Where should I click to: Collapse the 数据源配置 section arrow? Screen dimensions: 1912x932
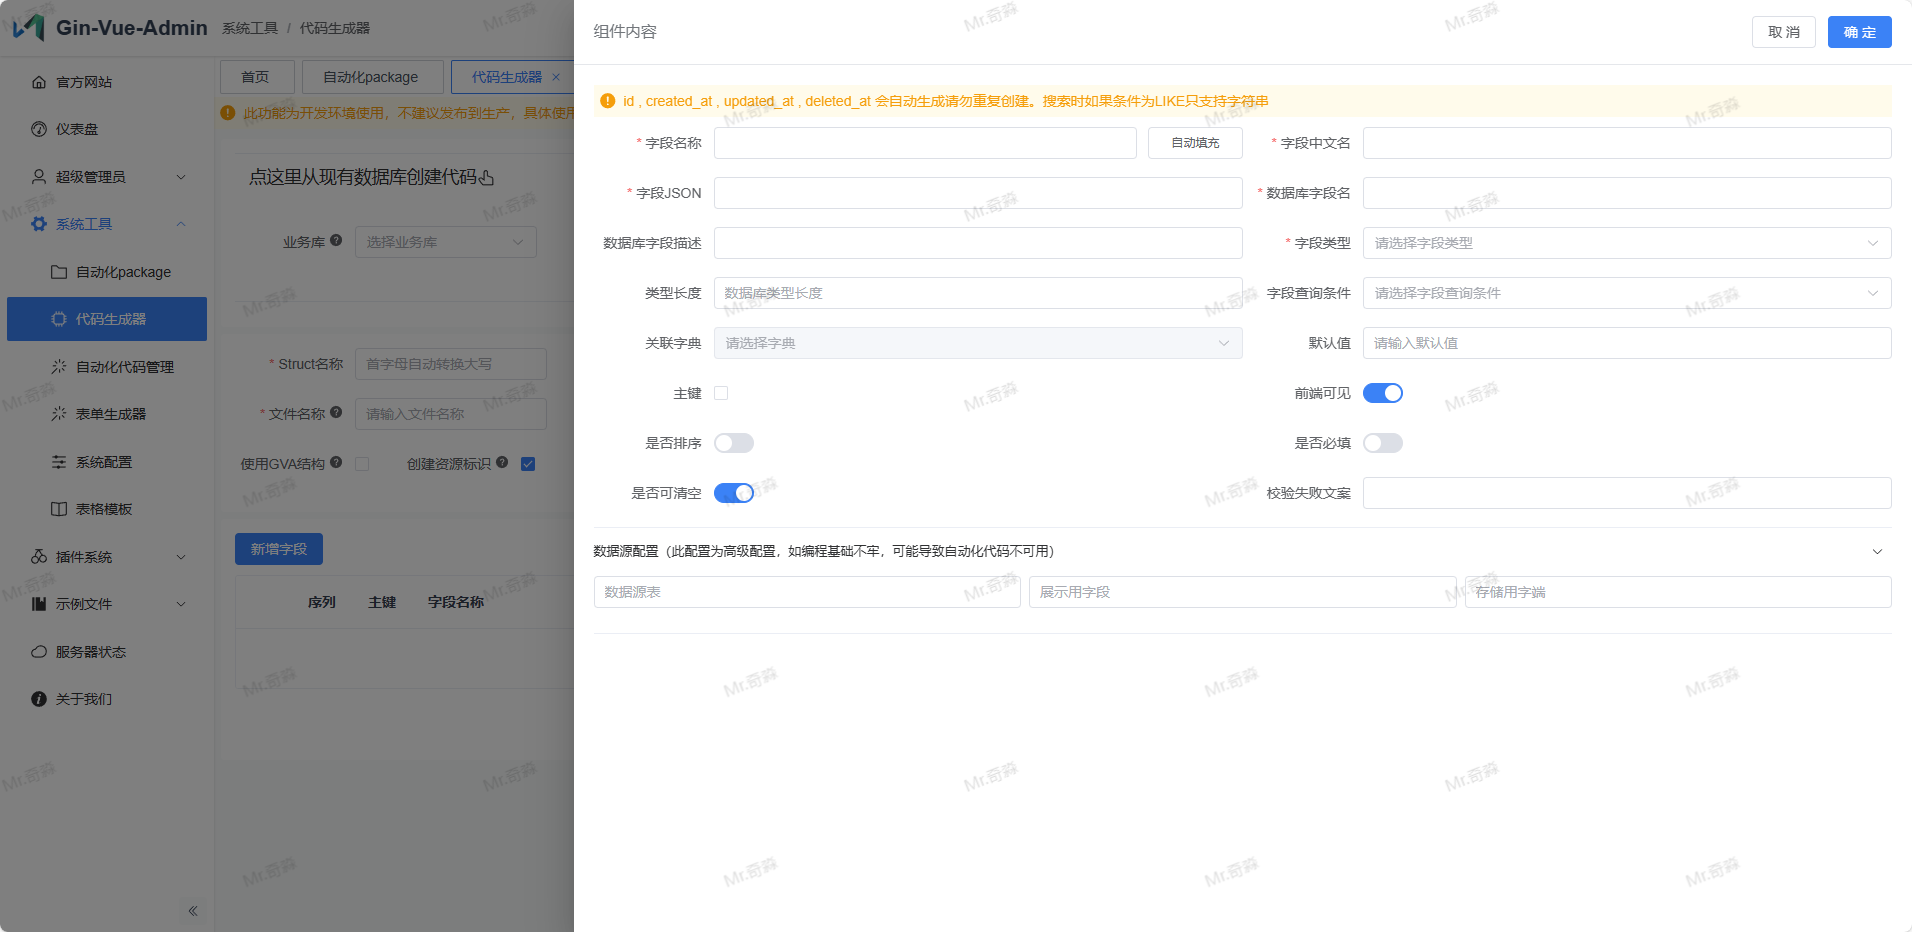tap(1877, 552)
